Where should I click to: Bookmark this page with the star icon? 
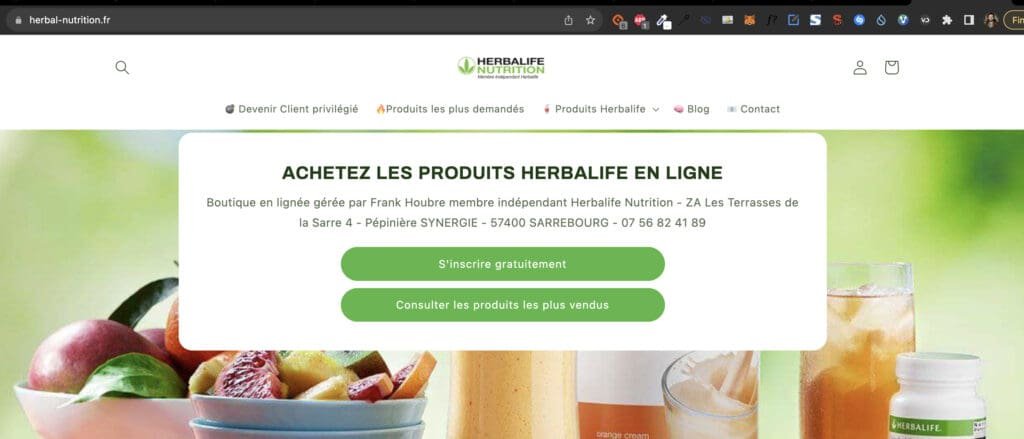coord(590,20)
